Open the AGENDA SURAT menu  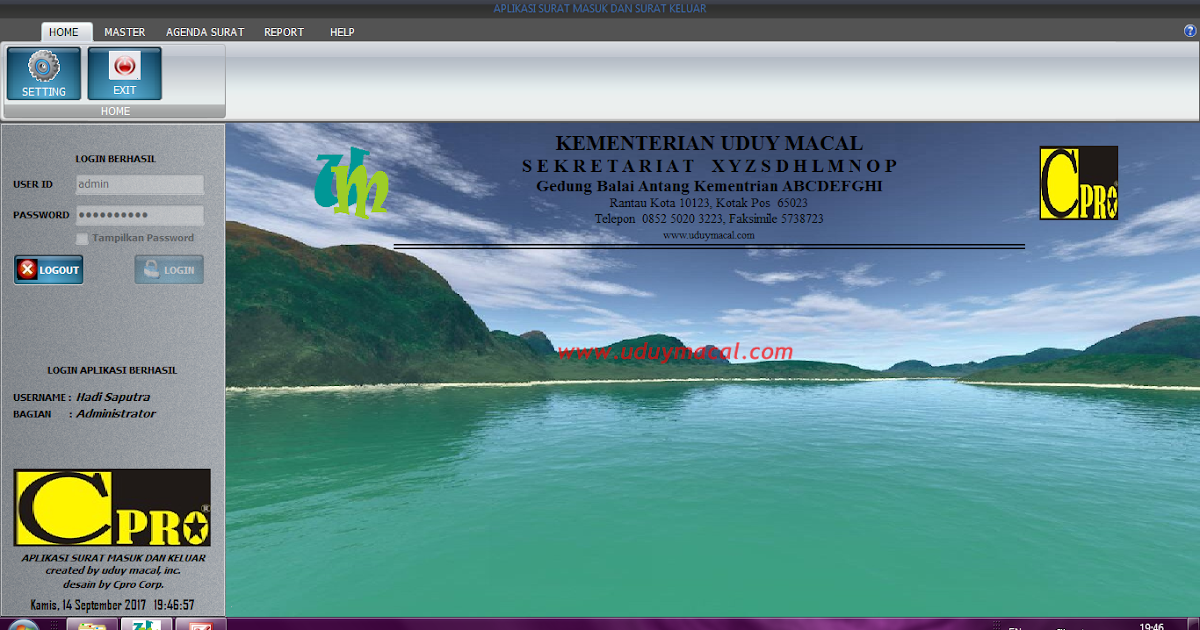pos(204,31)
